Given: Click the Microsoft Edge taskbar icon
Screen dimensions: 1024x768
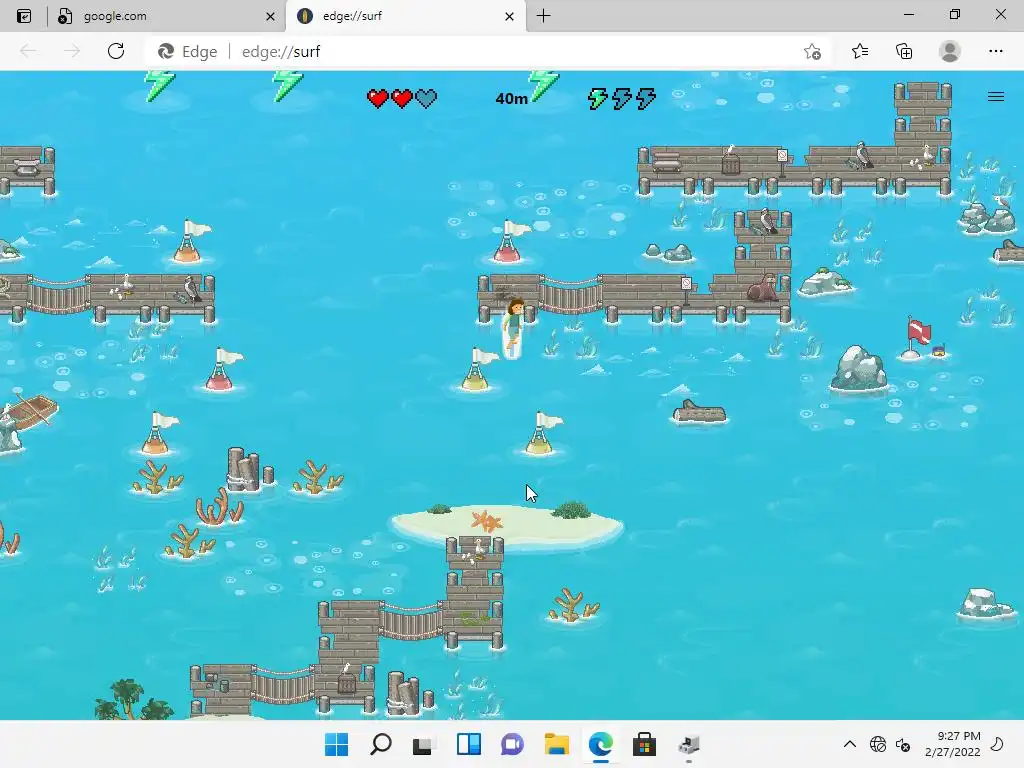Looking at the screenshot, I should (600, 744).
